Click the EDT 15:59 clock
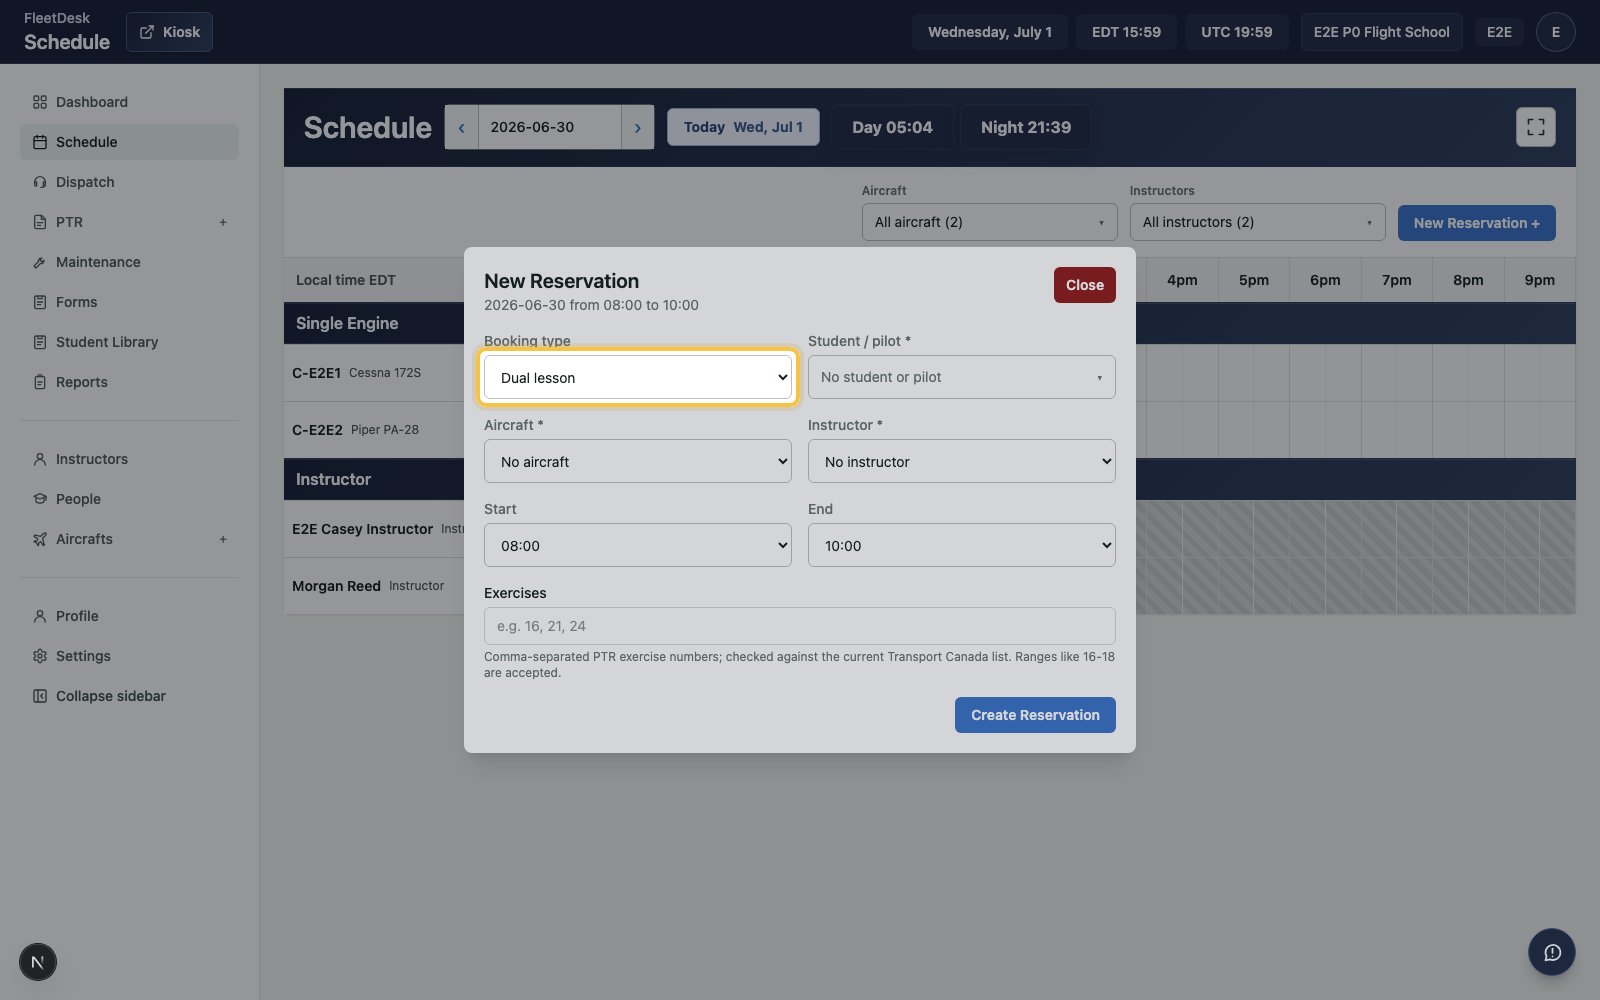This screenshot has width=1600, height=1000. click(1126, 32)
